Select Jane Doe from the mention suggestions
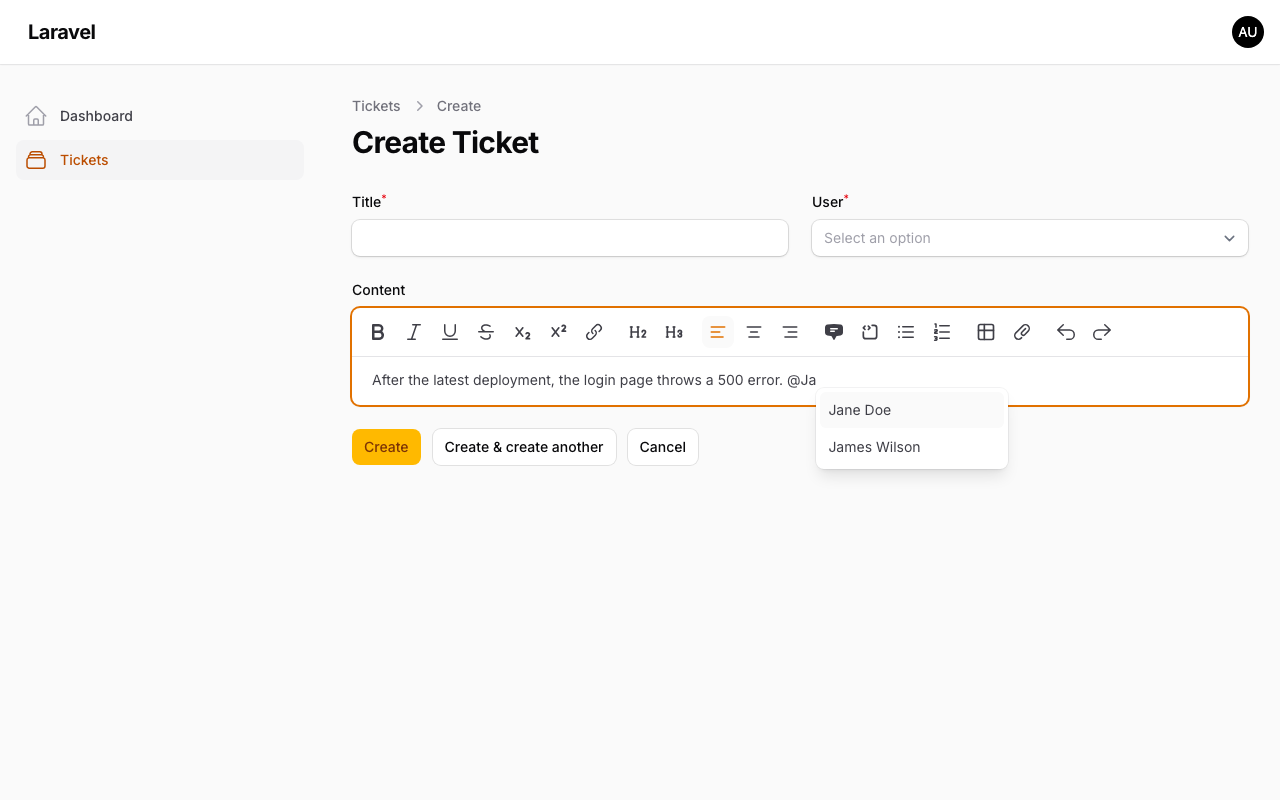The height and width of the screenshot is (800, 1280). 860,410
